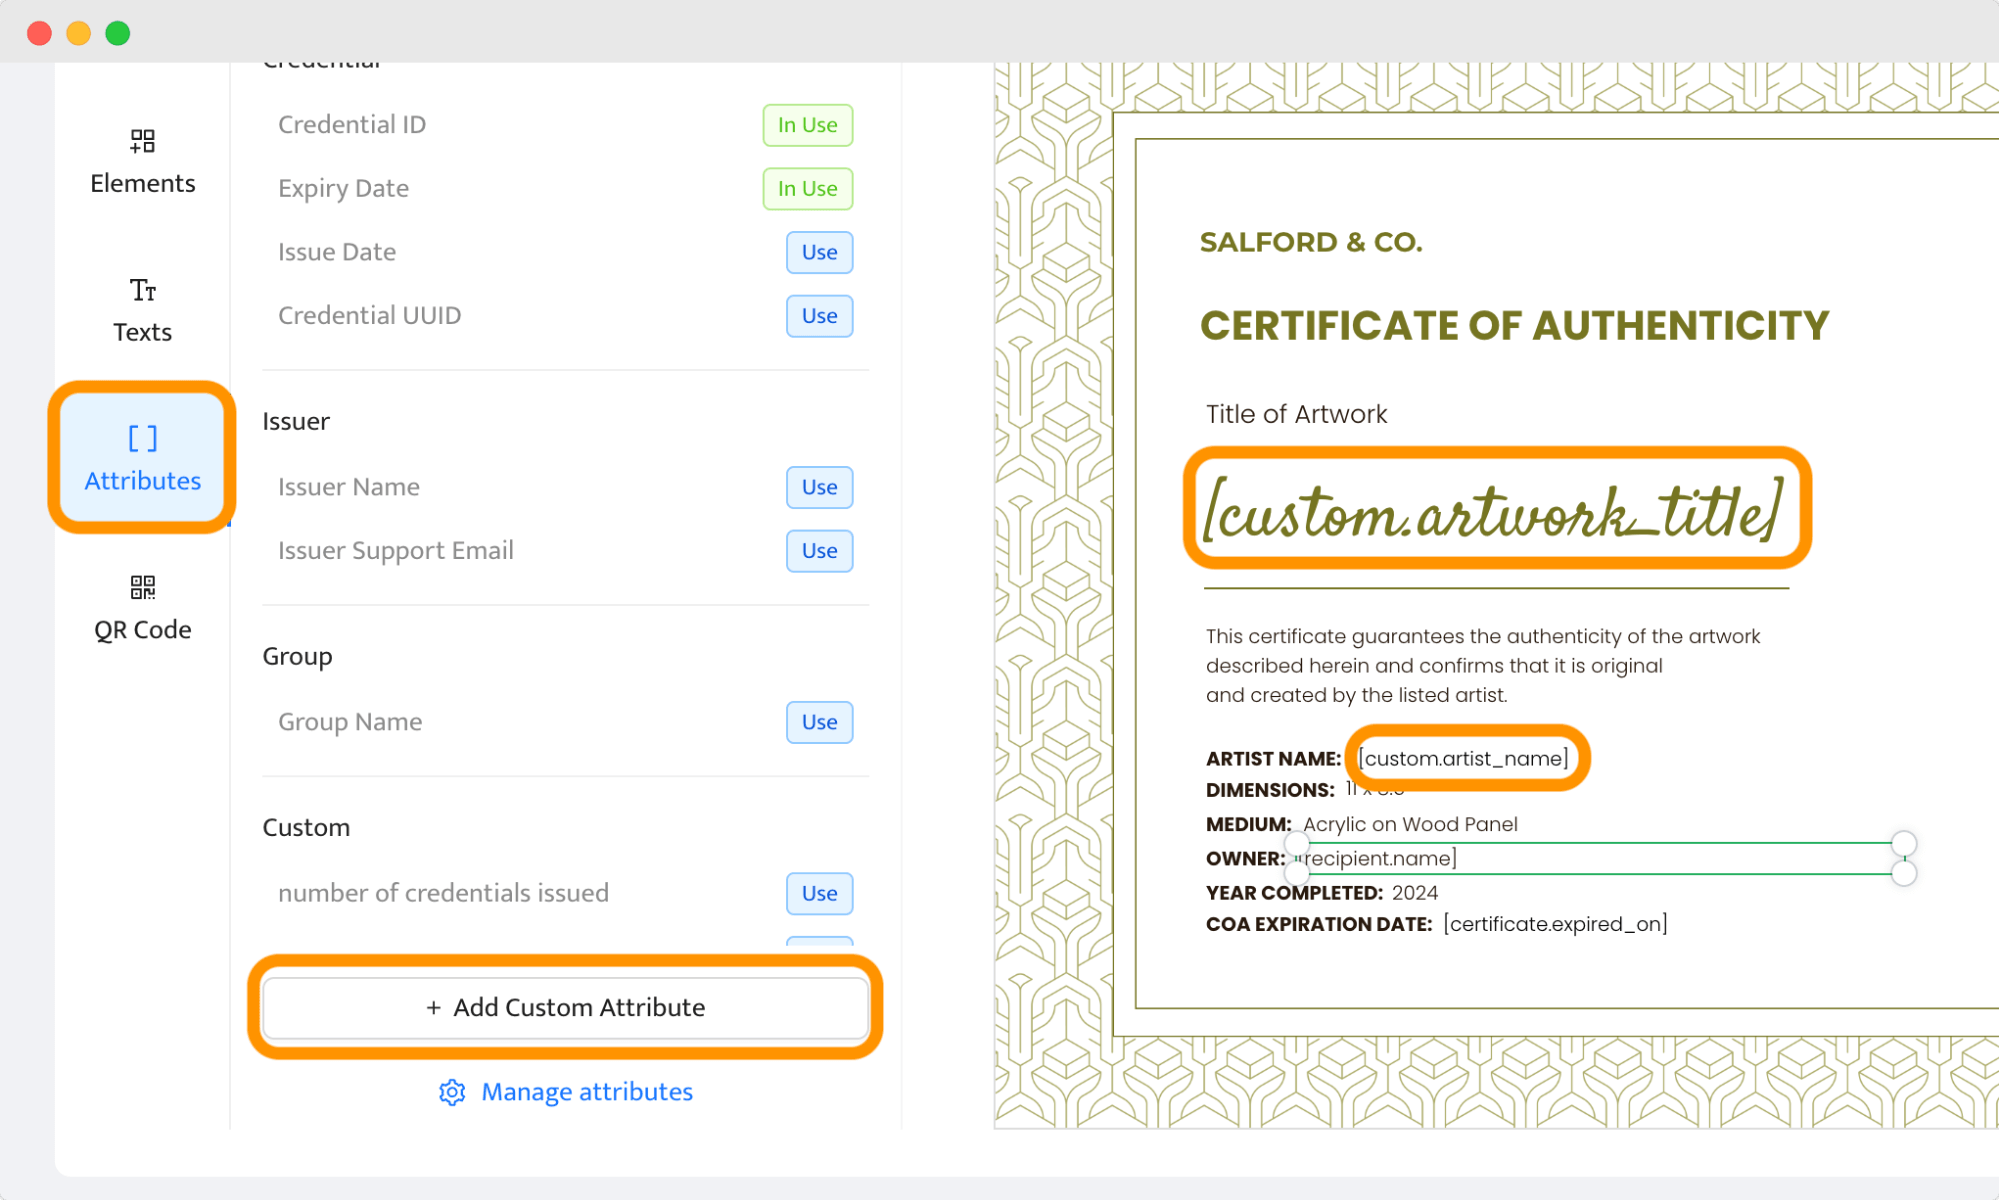Grab the right resize handle on the Owner element
Screen dimensions: 1999x1201
(x=1904, y=858)
